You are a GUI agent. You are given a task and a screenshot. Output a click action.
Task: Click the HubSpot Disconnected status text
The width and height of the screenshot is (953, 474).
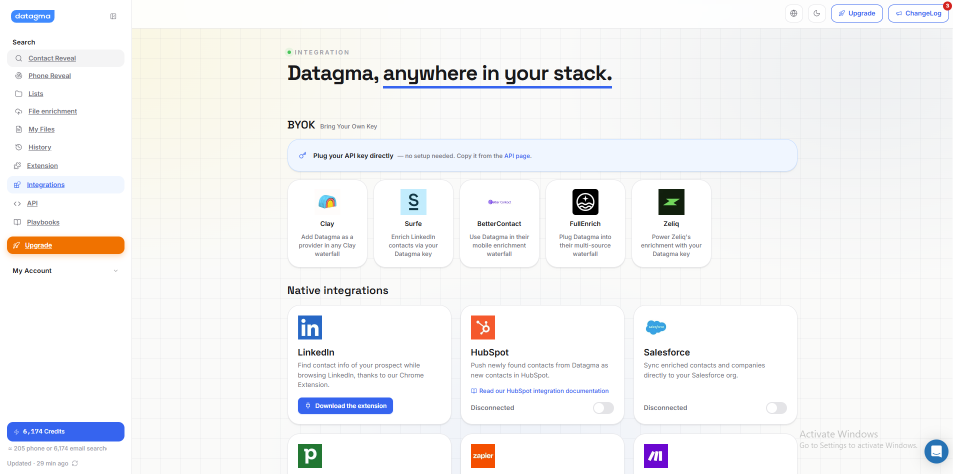coord(492,408)
